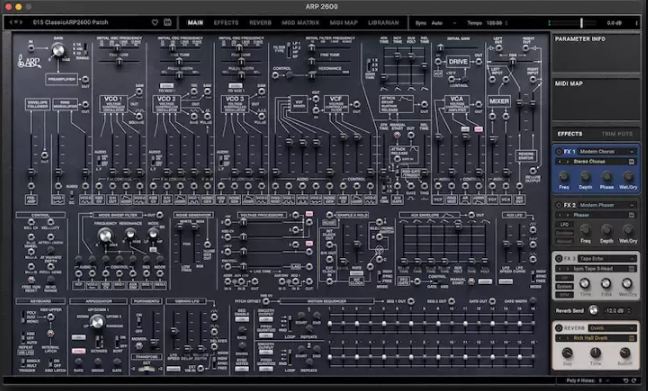Open the LIBRARIAN tab
Screen dimensions: 648x391
tap(383, 23)
